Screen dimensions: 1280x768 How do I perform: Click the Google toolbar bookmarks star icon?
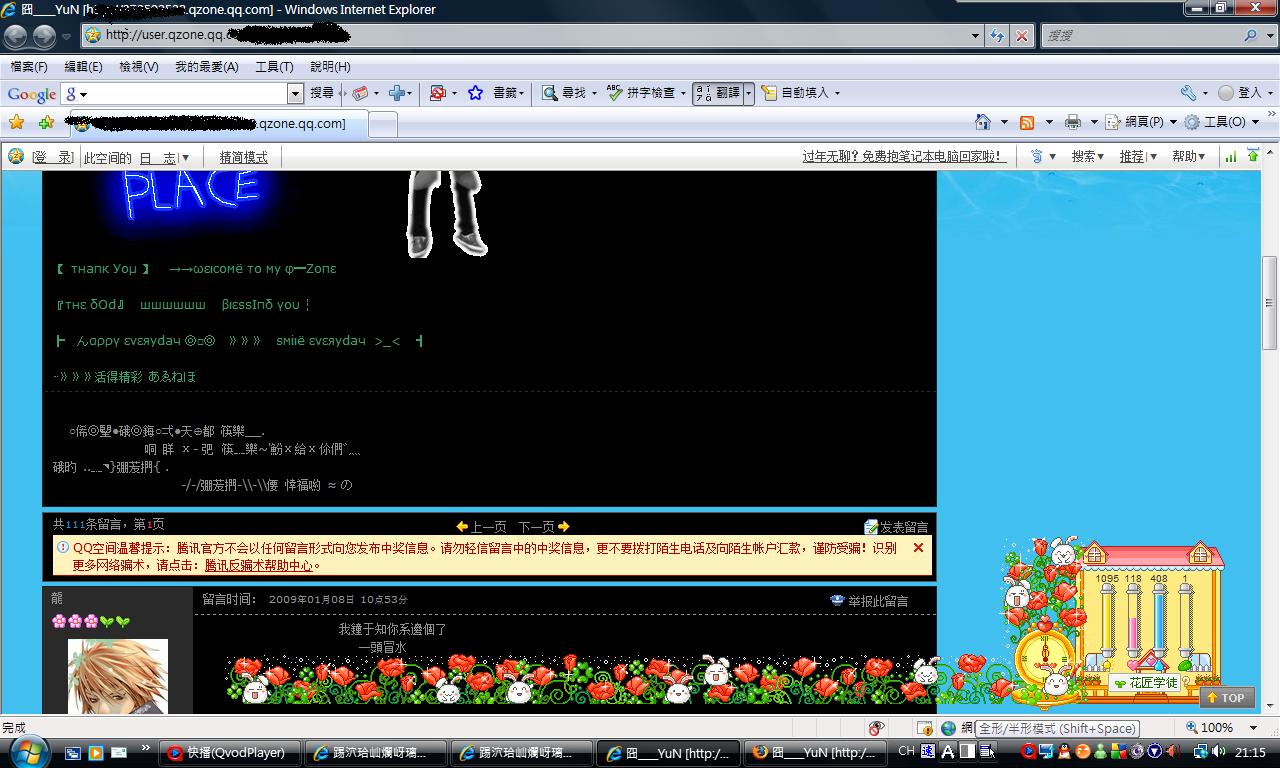coord(476,93)
